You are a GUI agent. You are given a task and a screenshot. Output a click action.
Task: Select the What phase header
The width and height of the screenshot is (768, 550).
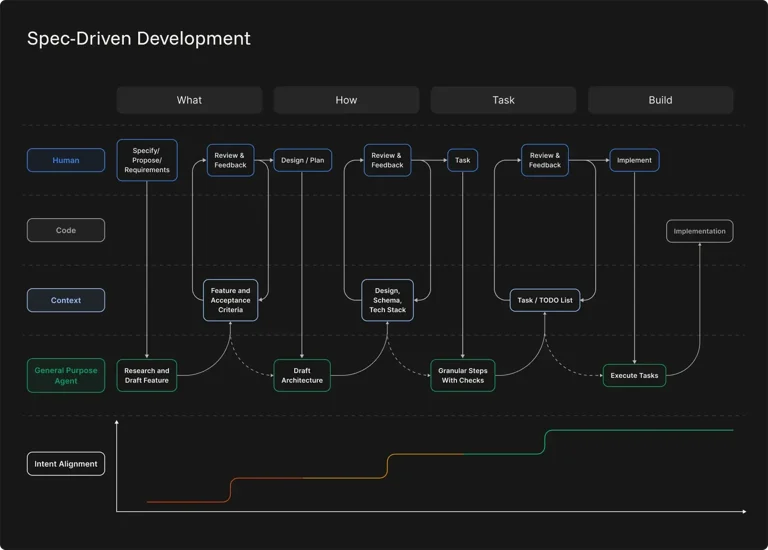pyautogui.click(x=189, y=100)
